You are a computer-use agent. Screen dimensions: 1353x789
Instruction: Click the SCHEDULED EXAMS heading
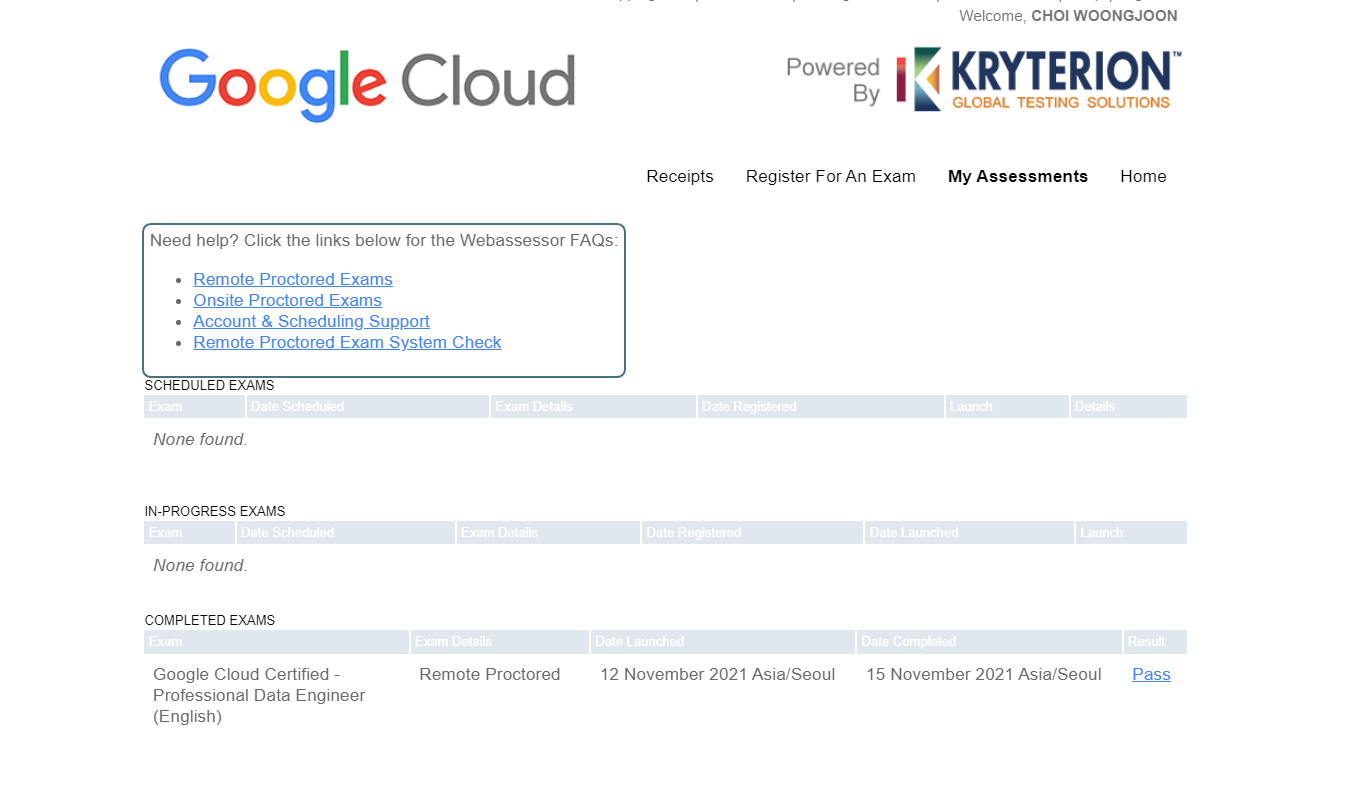(209, 385)
